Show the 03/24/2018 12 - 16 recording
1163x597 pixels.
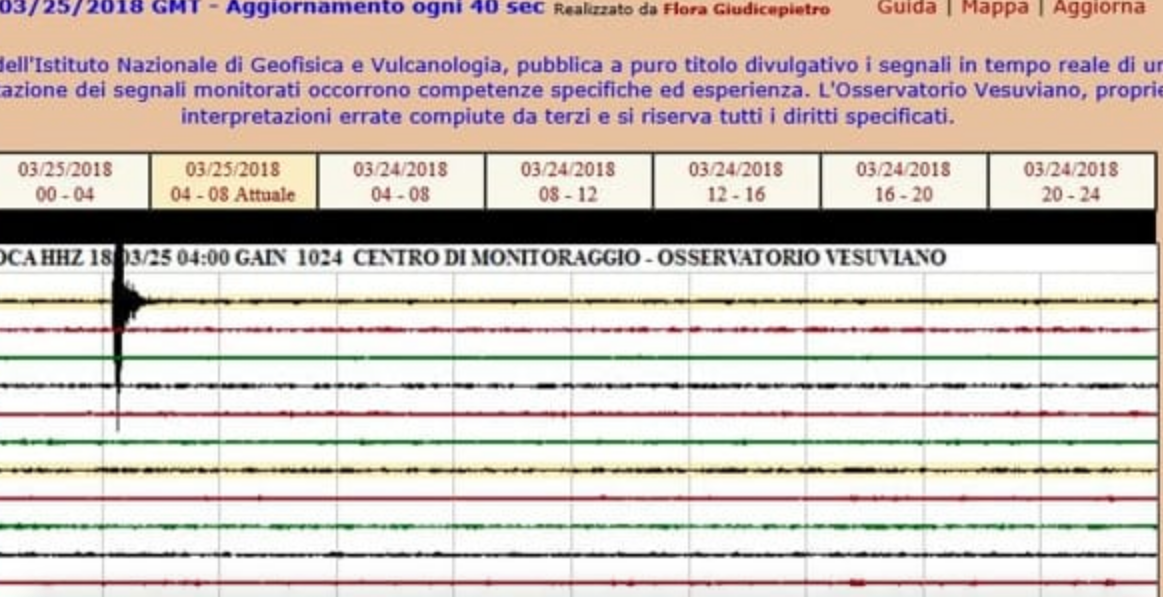coord(736,182)
